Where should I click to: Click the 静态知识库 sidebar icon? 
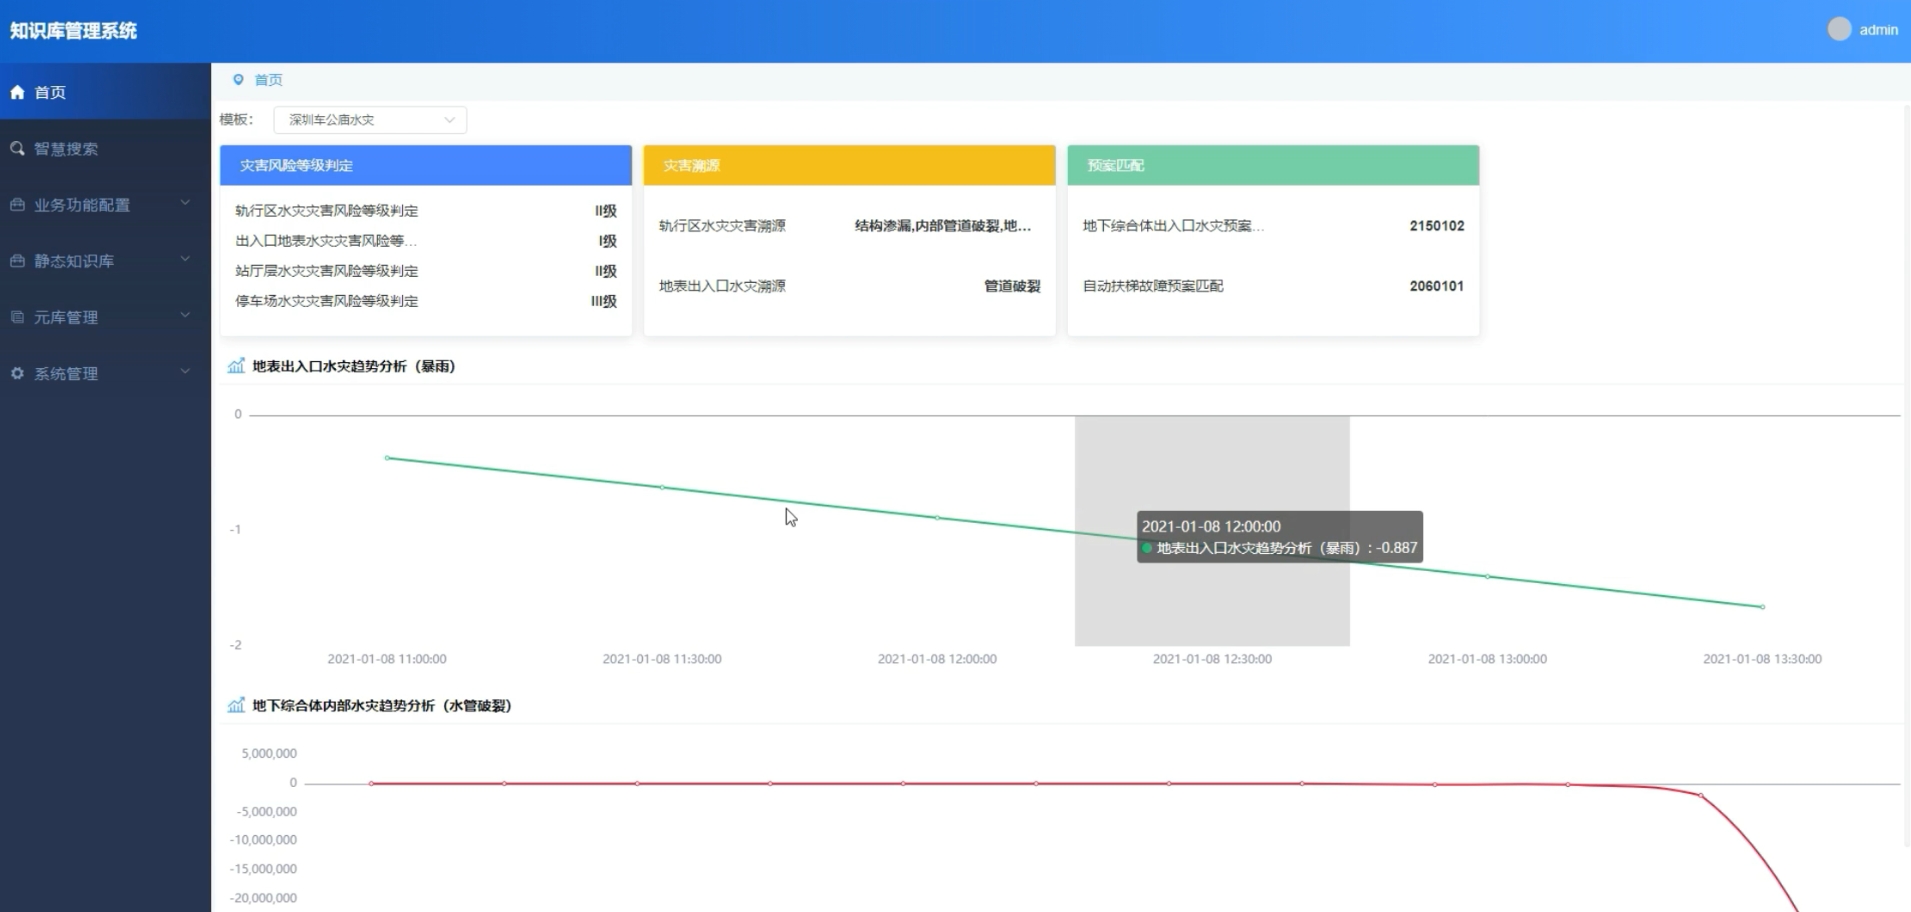[17, 260]
